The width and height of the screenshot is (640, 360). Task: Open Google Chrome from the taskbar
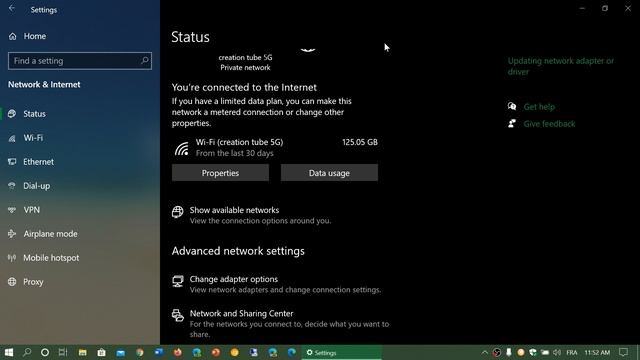(140, 352)
